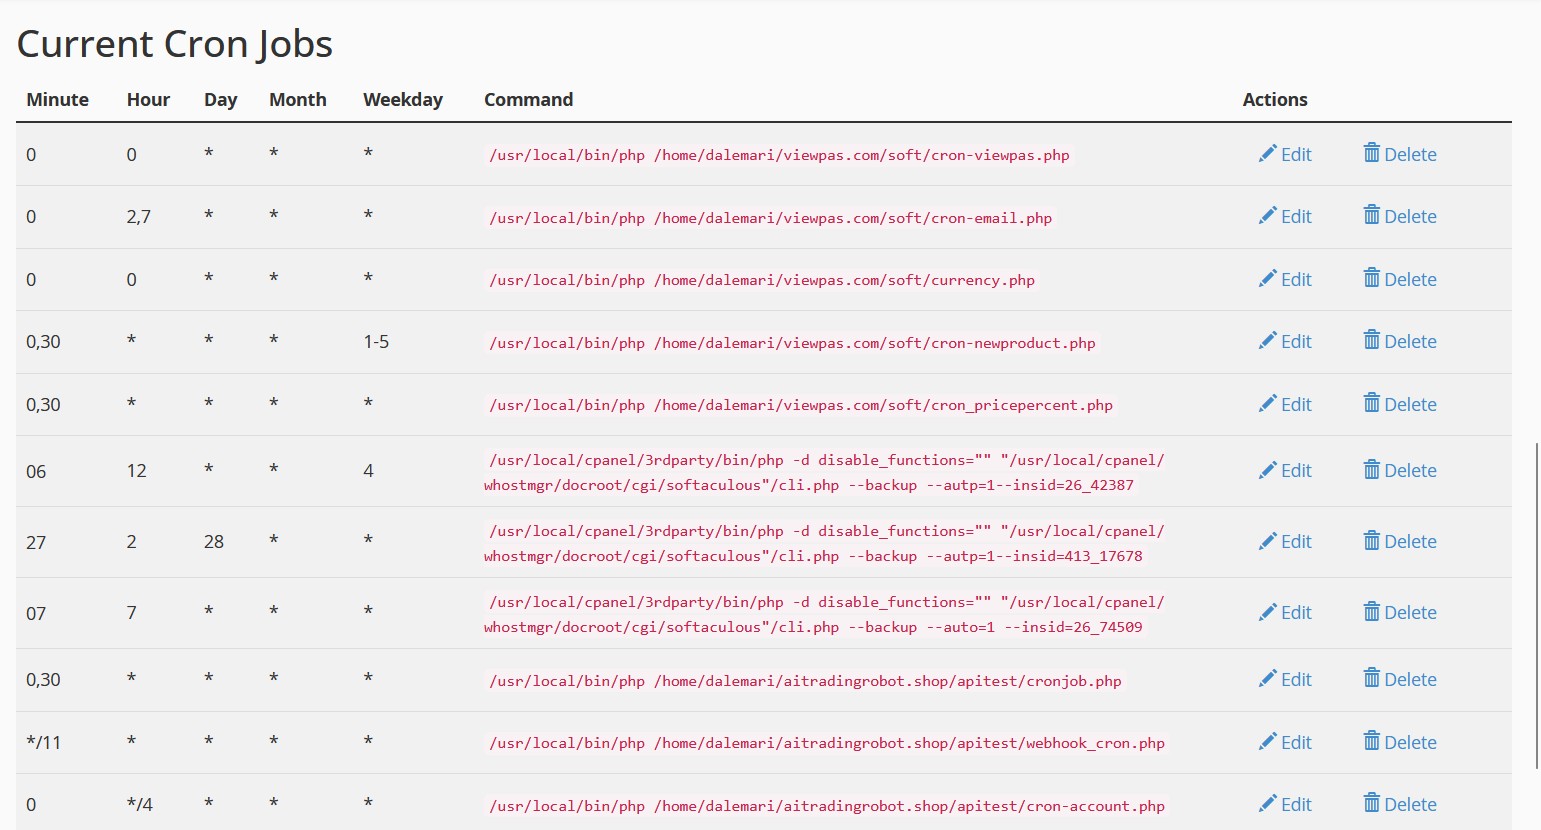The height and width of the screenshot is (830, 1541).
Task: Delete the cron-newproduct.php job
Action: click(x=1400, y=341)
